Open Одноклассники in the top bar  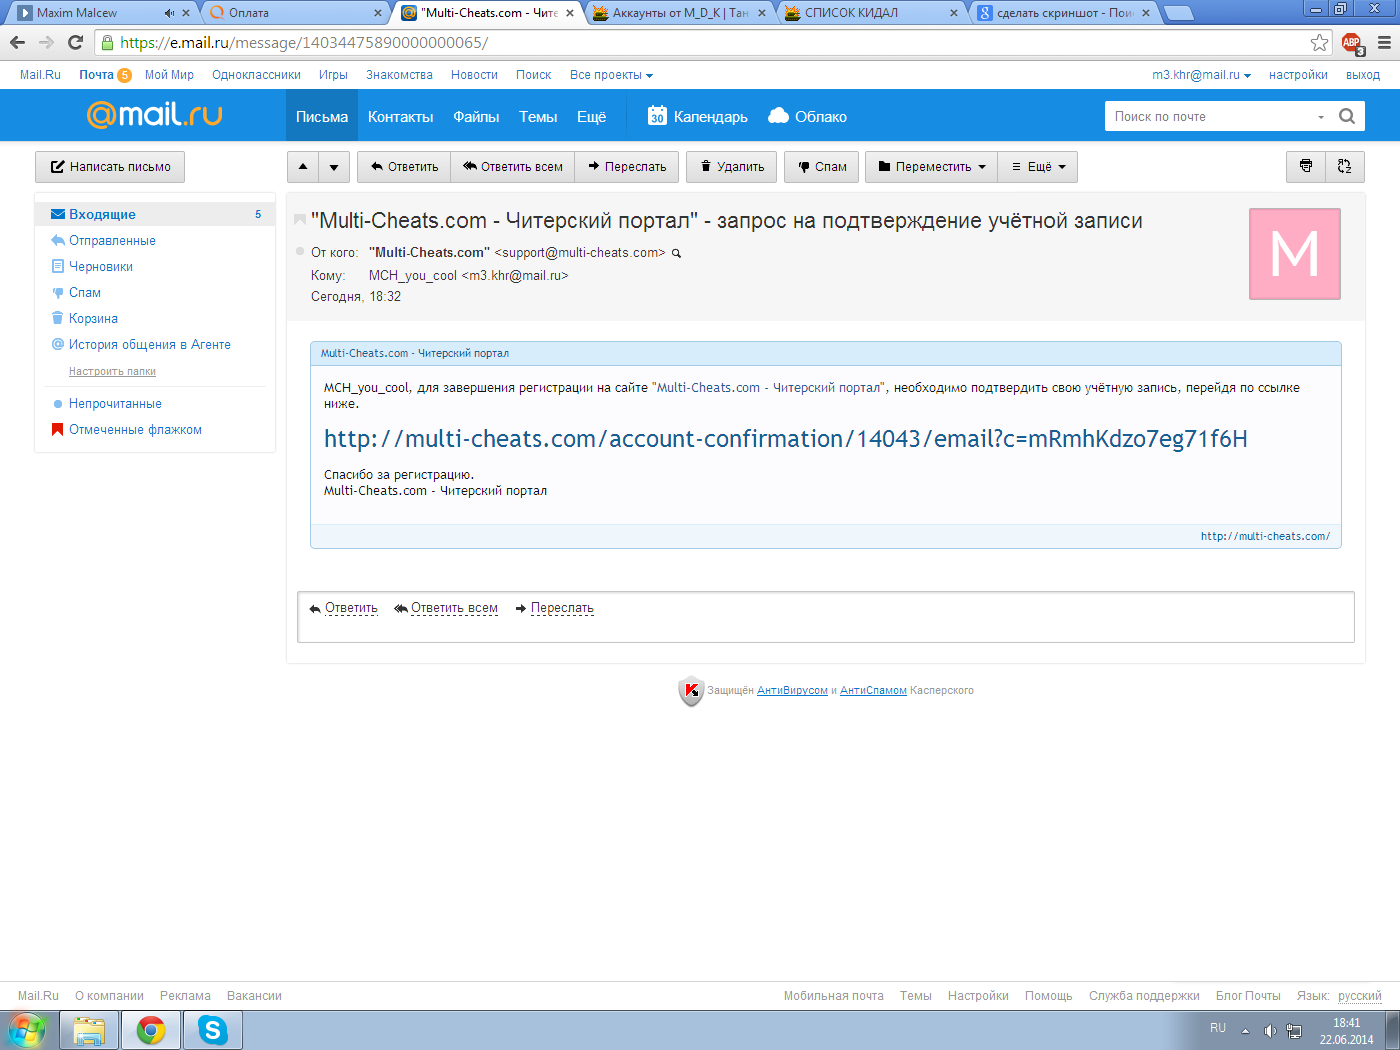click(256, 75)
